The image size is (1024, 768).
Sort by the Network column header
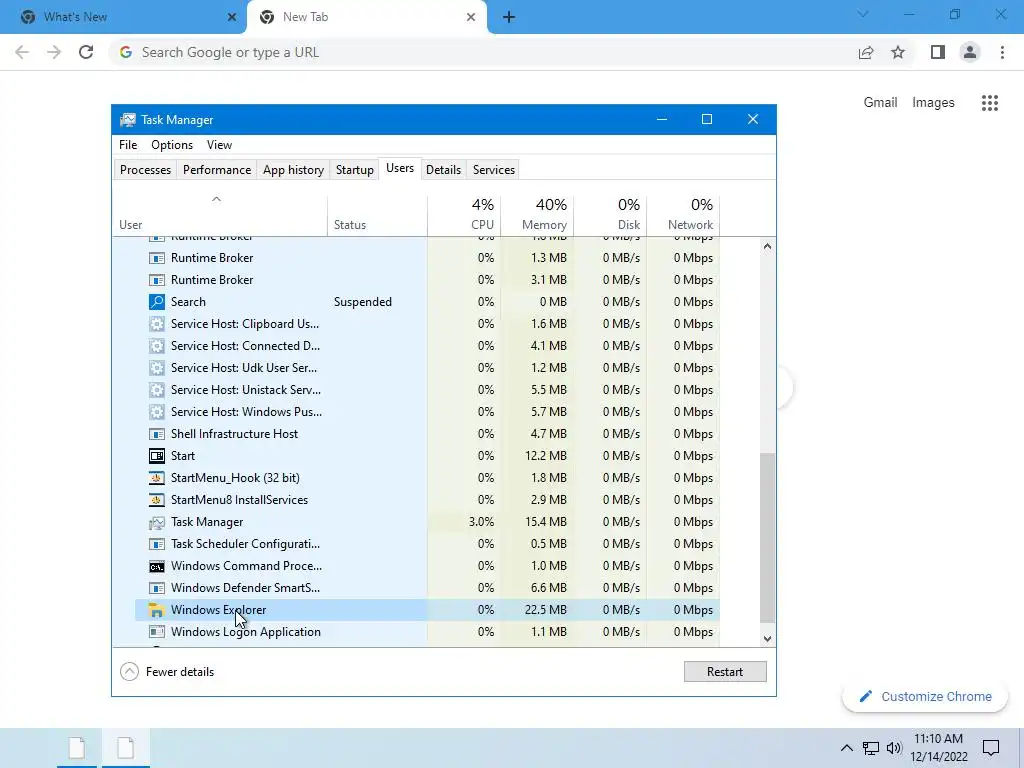[x=684, y=215]
